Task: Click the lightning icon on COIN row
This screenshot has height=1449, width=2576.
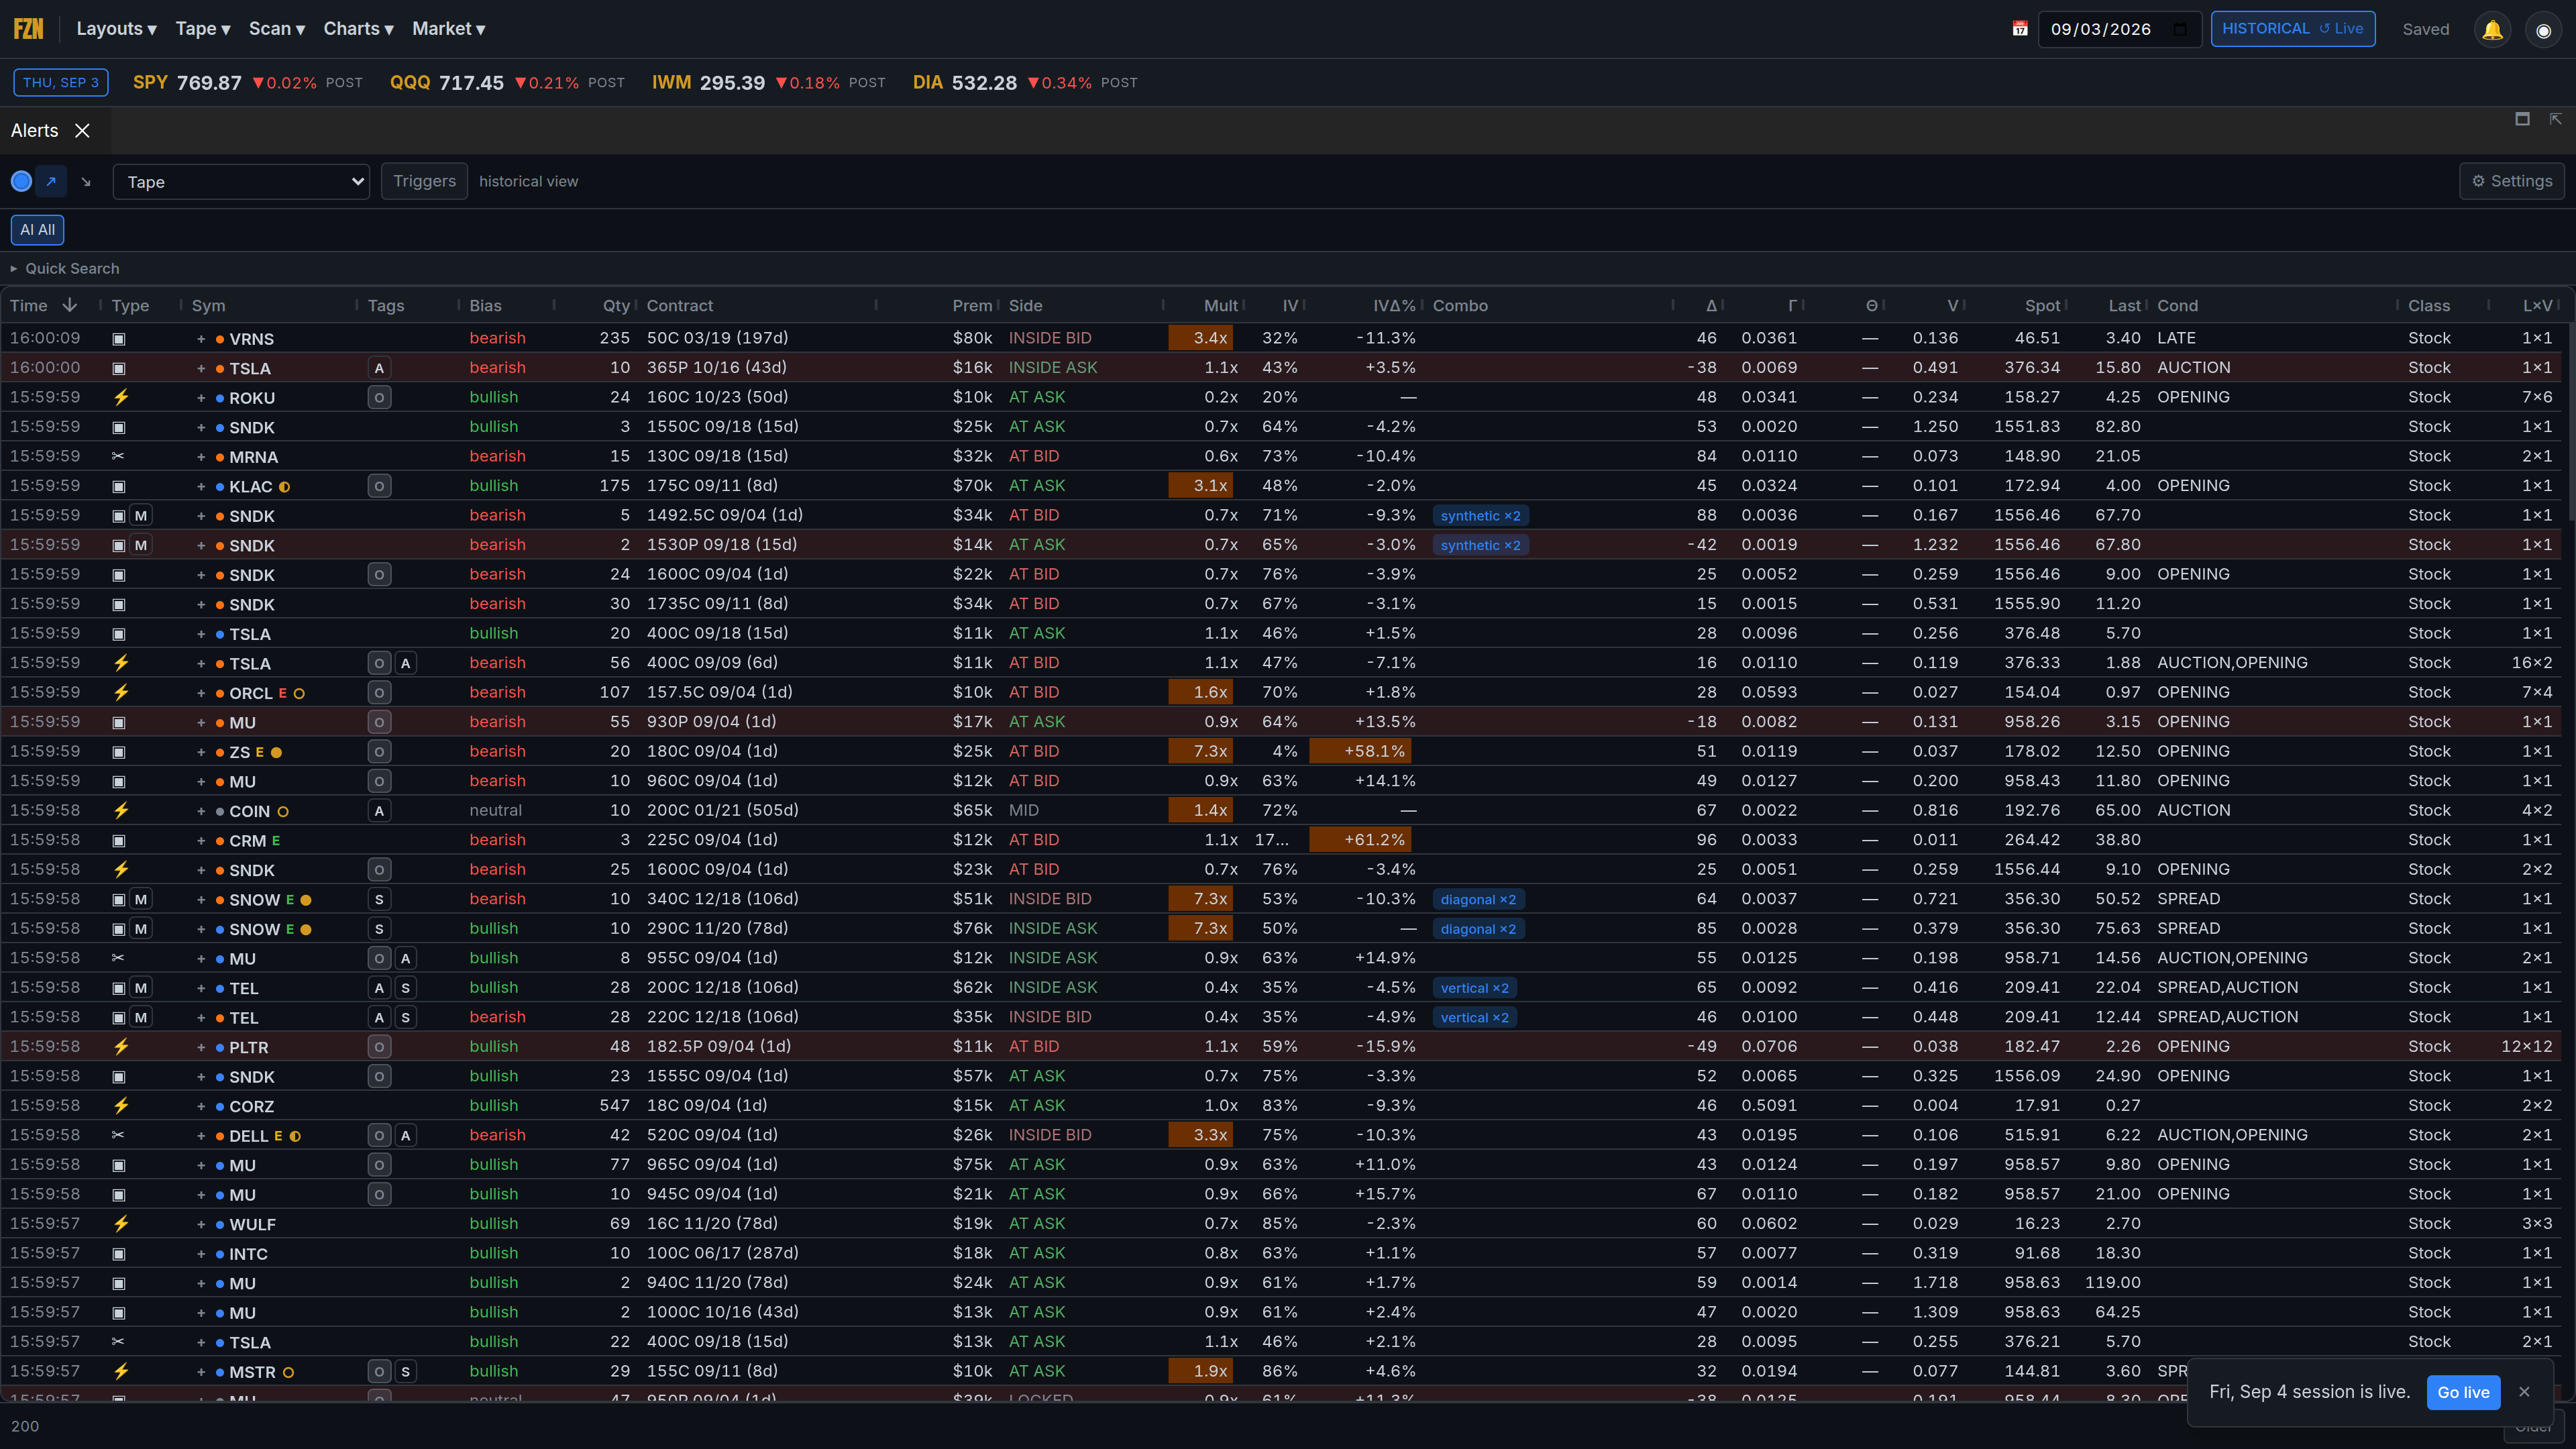Action: 121,810
